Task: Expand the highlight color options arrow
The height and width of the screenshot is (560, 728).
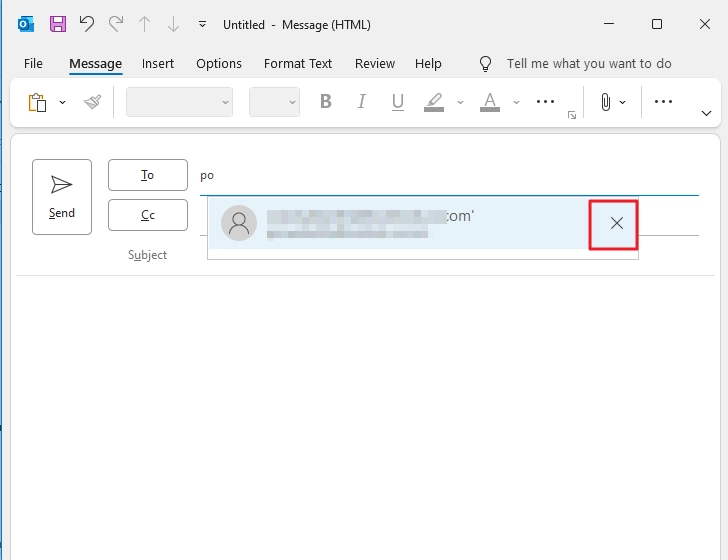Action: 460,102
